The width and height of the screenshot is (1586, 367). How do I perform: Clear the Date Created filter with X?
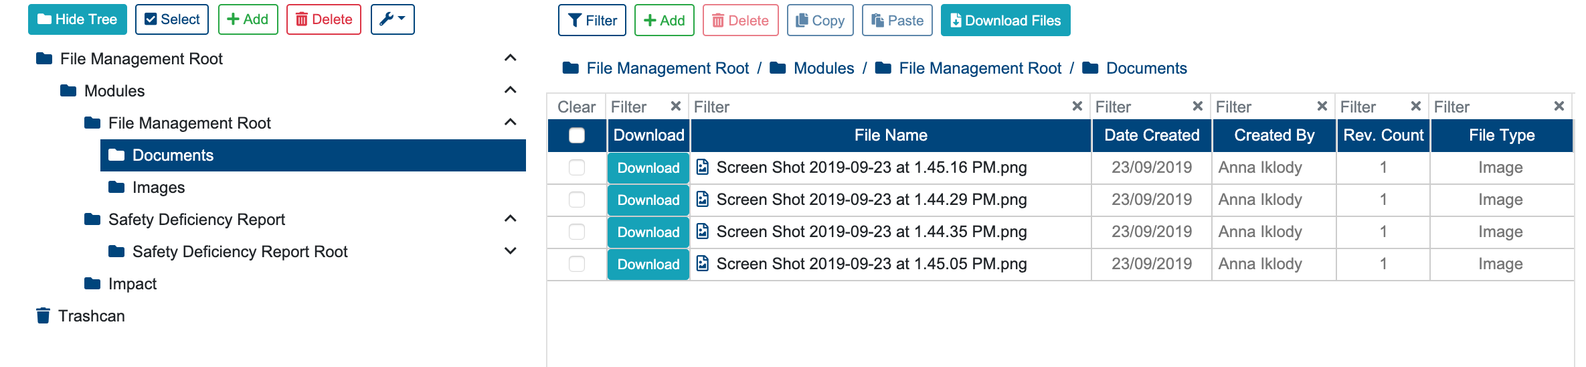(1197, 106)
